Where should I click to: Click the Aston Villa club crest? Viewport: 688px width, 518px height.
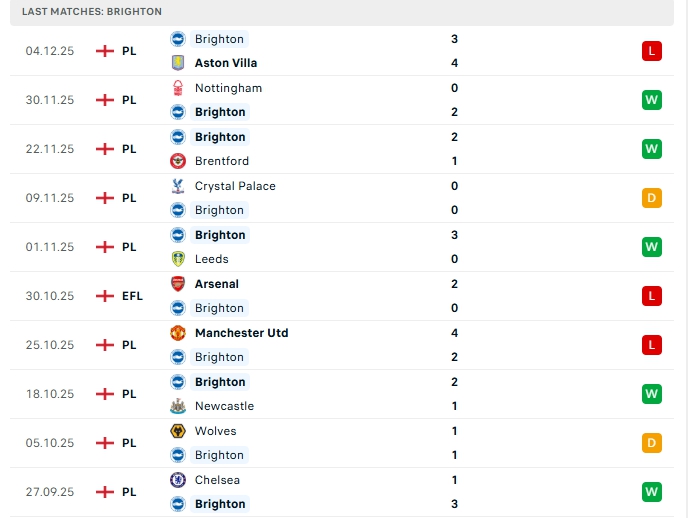(x=178, y=63)
